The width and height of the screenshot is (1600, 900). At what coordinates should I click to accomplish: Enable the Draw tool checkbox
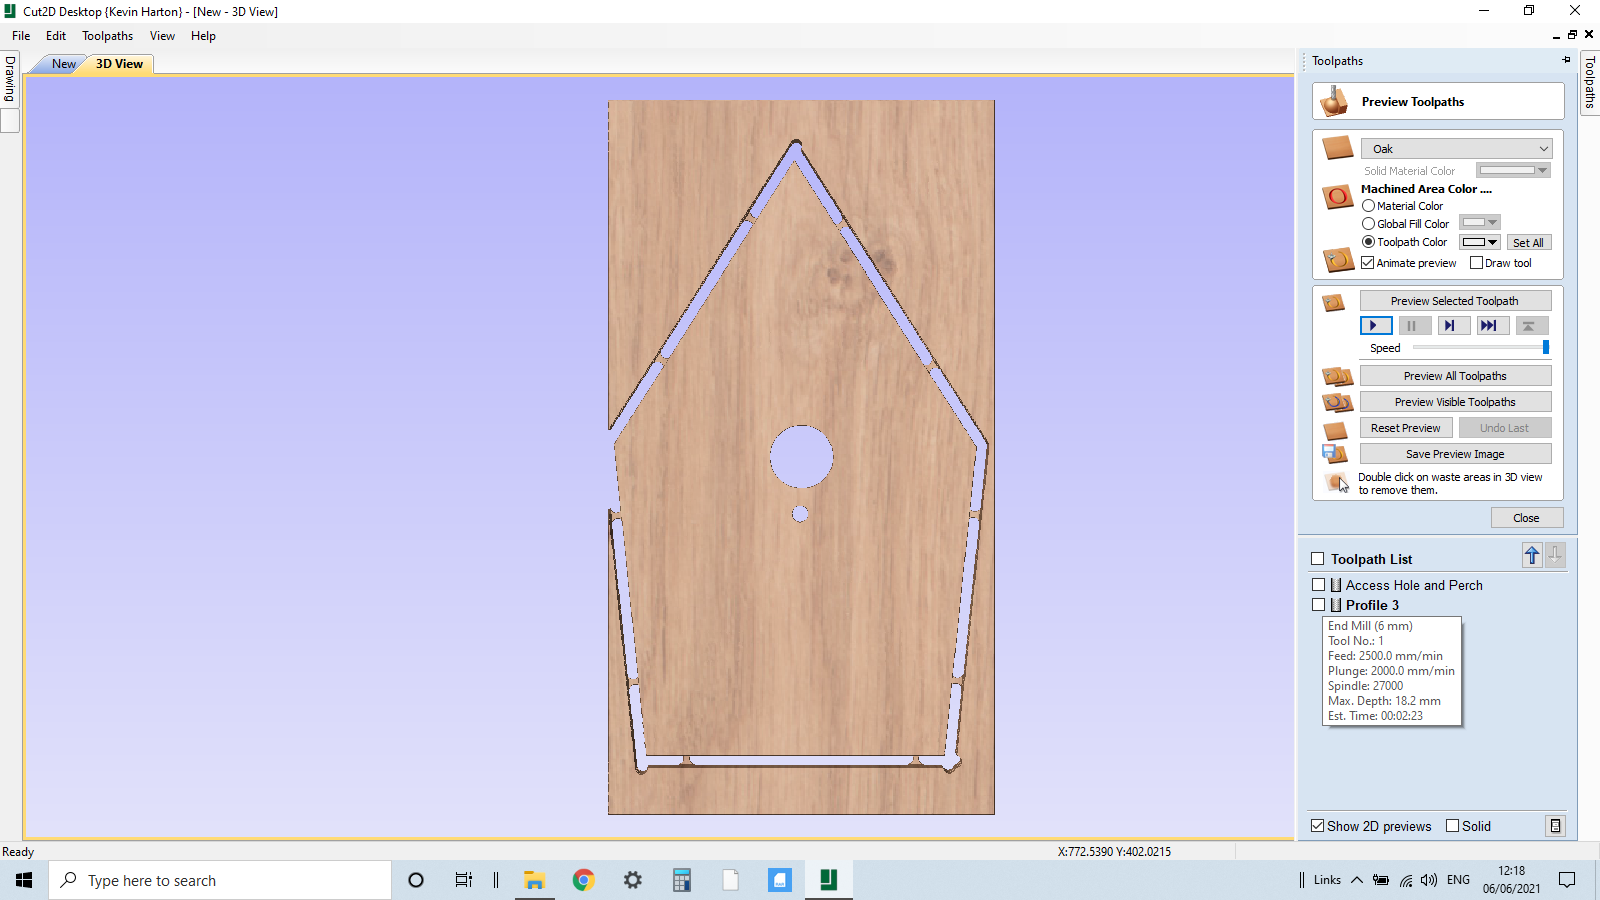tap(1477, 262)
